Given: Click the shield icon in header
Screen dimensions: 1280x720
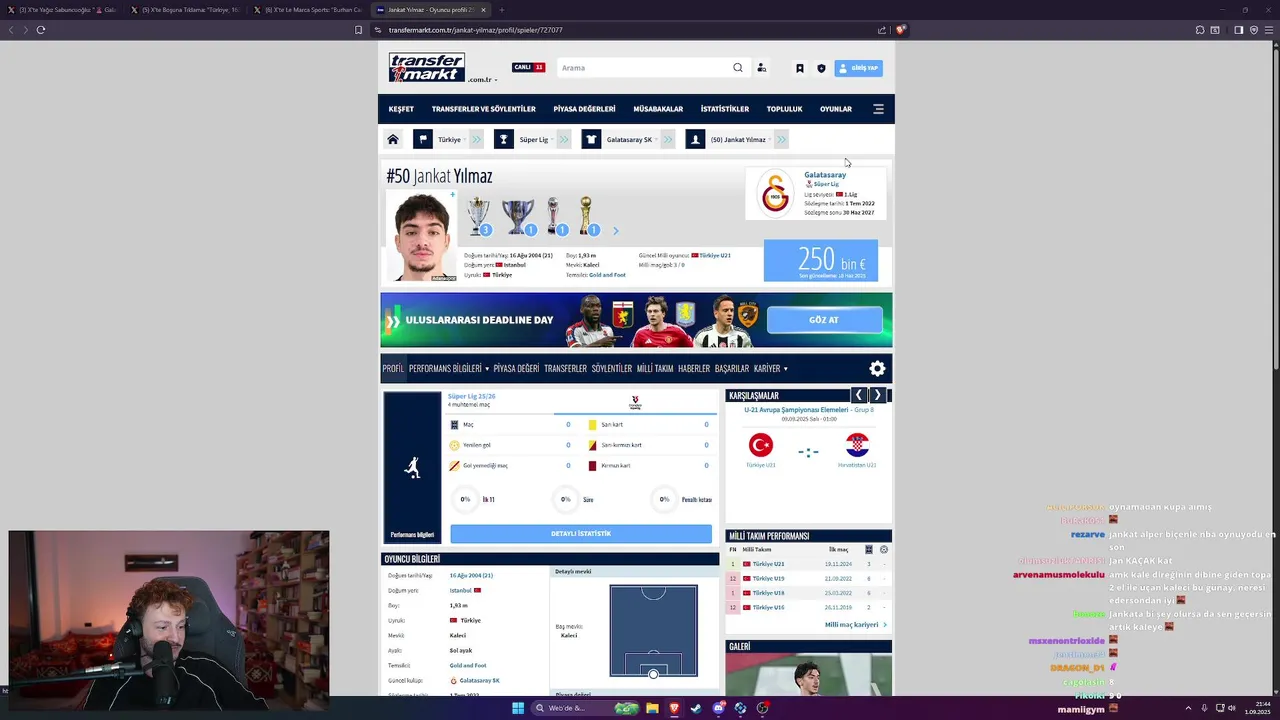Looking at the screenshot, I should pos(821,68).
